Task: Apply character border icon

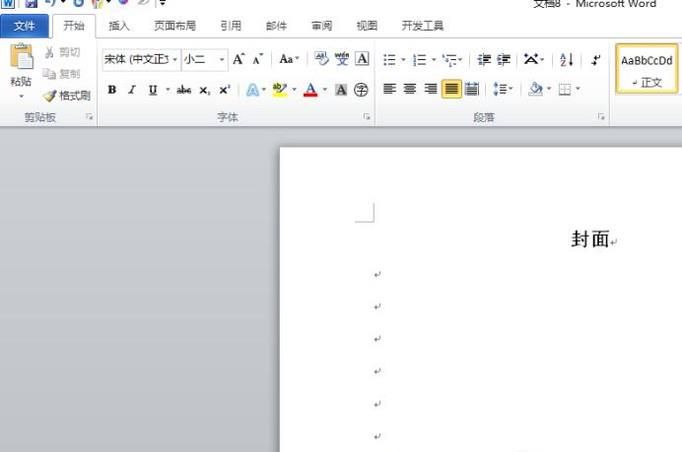Action: coord(362,59)
